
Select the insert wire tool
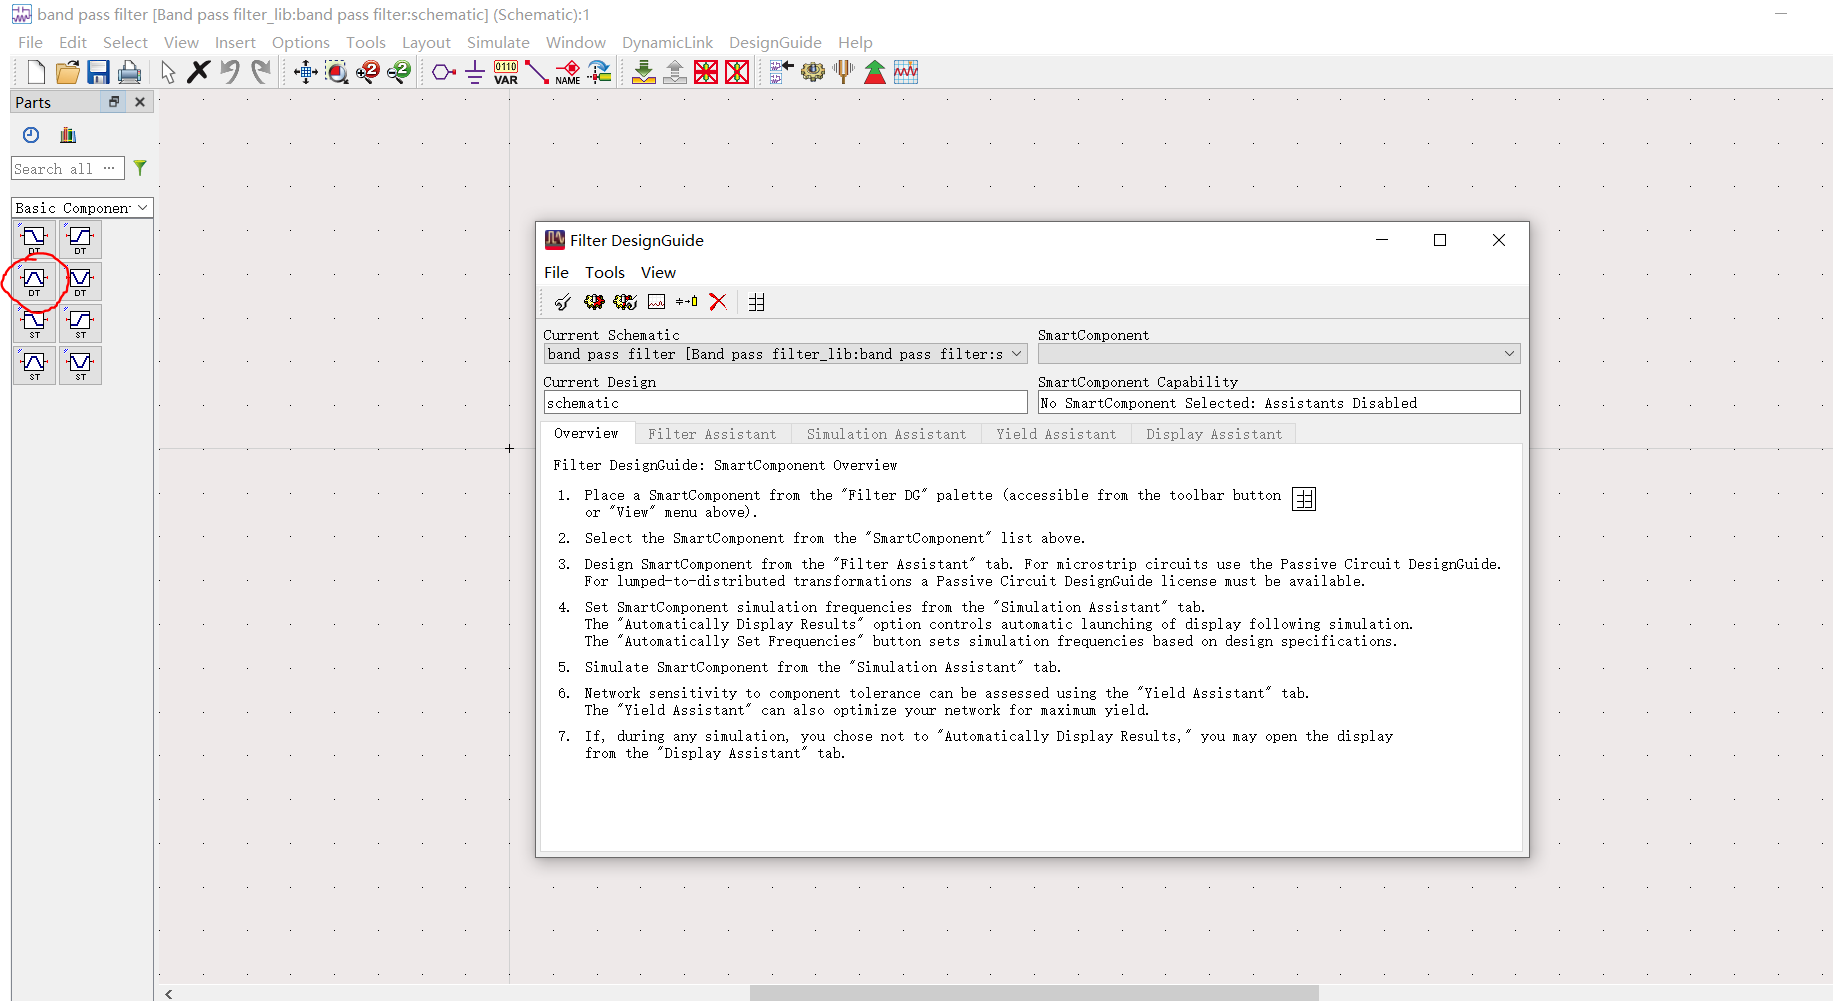coord(537,72)
